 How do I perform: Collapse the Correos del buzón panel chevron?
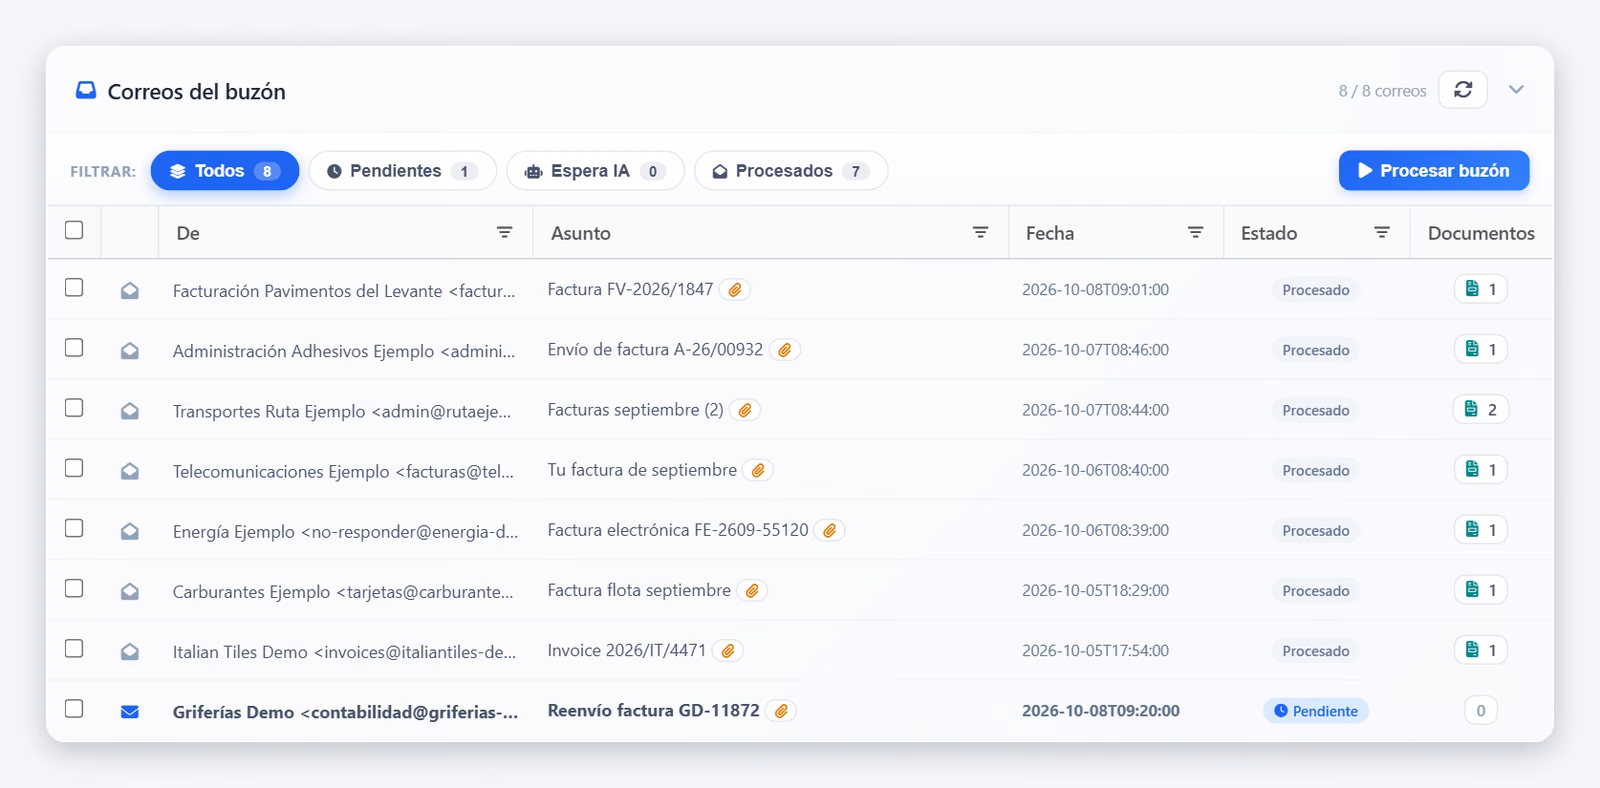coord(1516,90)
